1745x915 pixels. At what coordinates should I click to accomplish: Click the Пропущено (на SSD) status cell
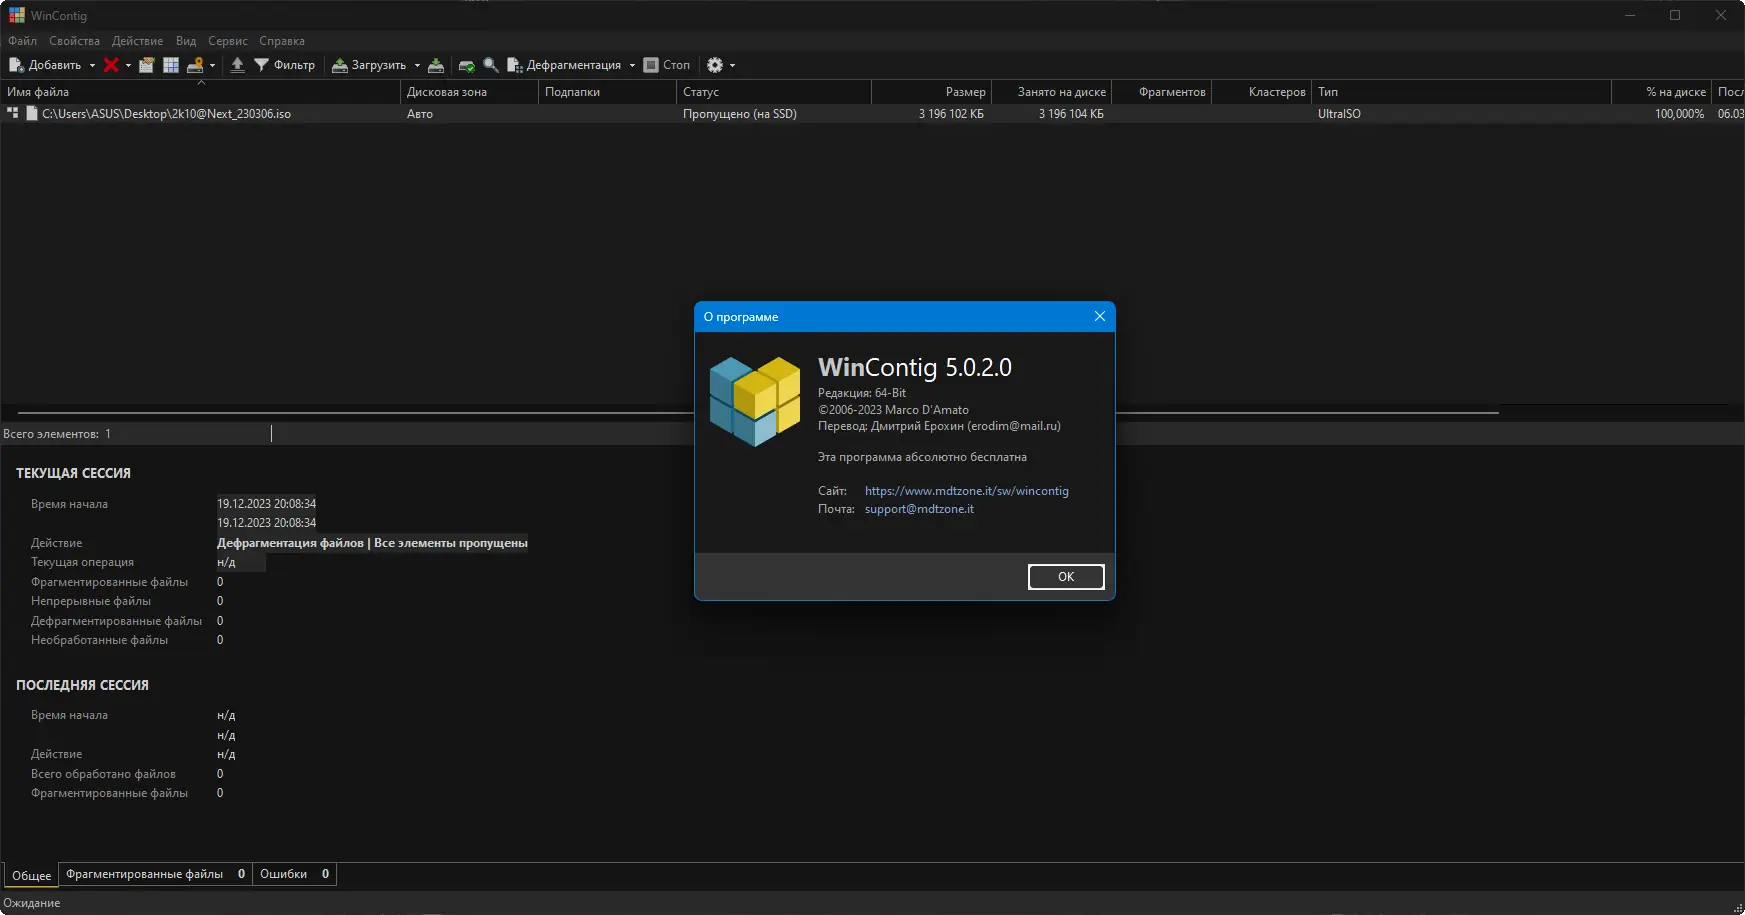(740, 114)
